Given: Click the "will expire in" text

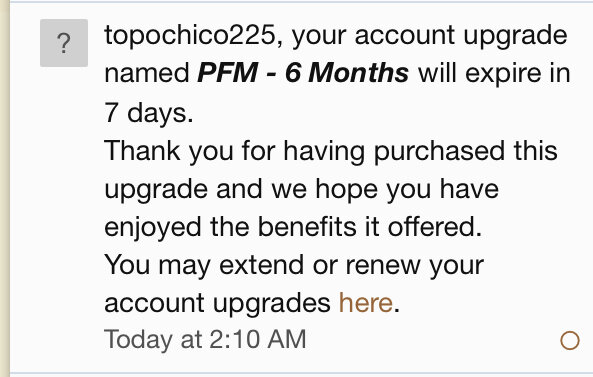Looking at the screenshot, I should pos(494,73).
